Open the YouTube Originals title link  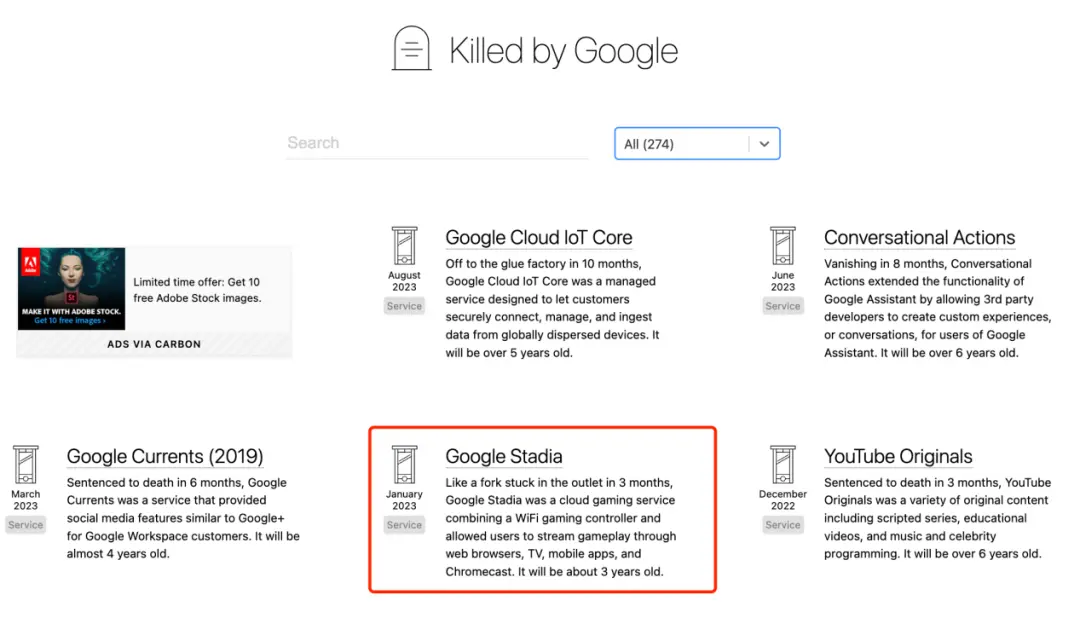point(898,456)
